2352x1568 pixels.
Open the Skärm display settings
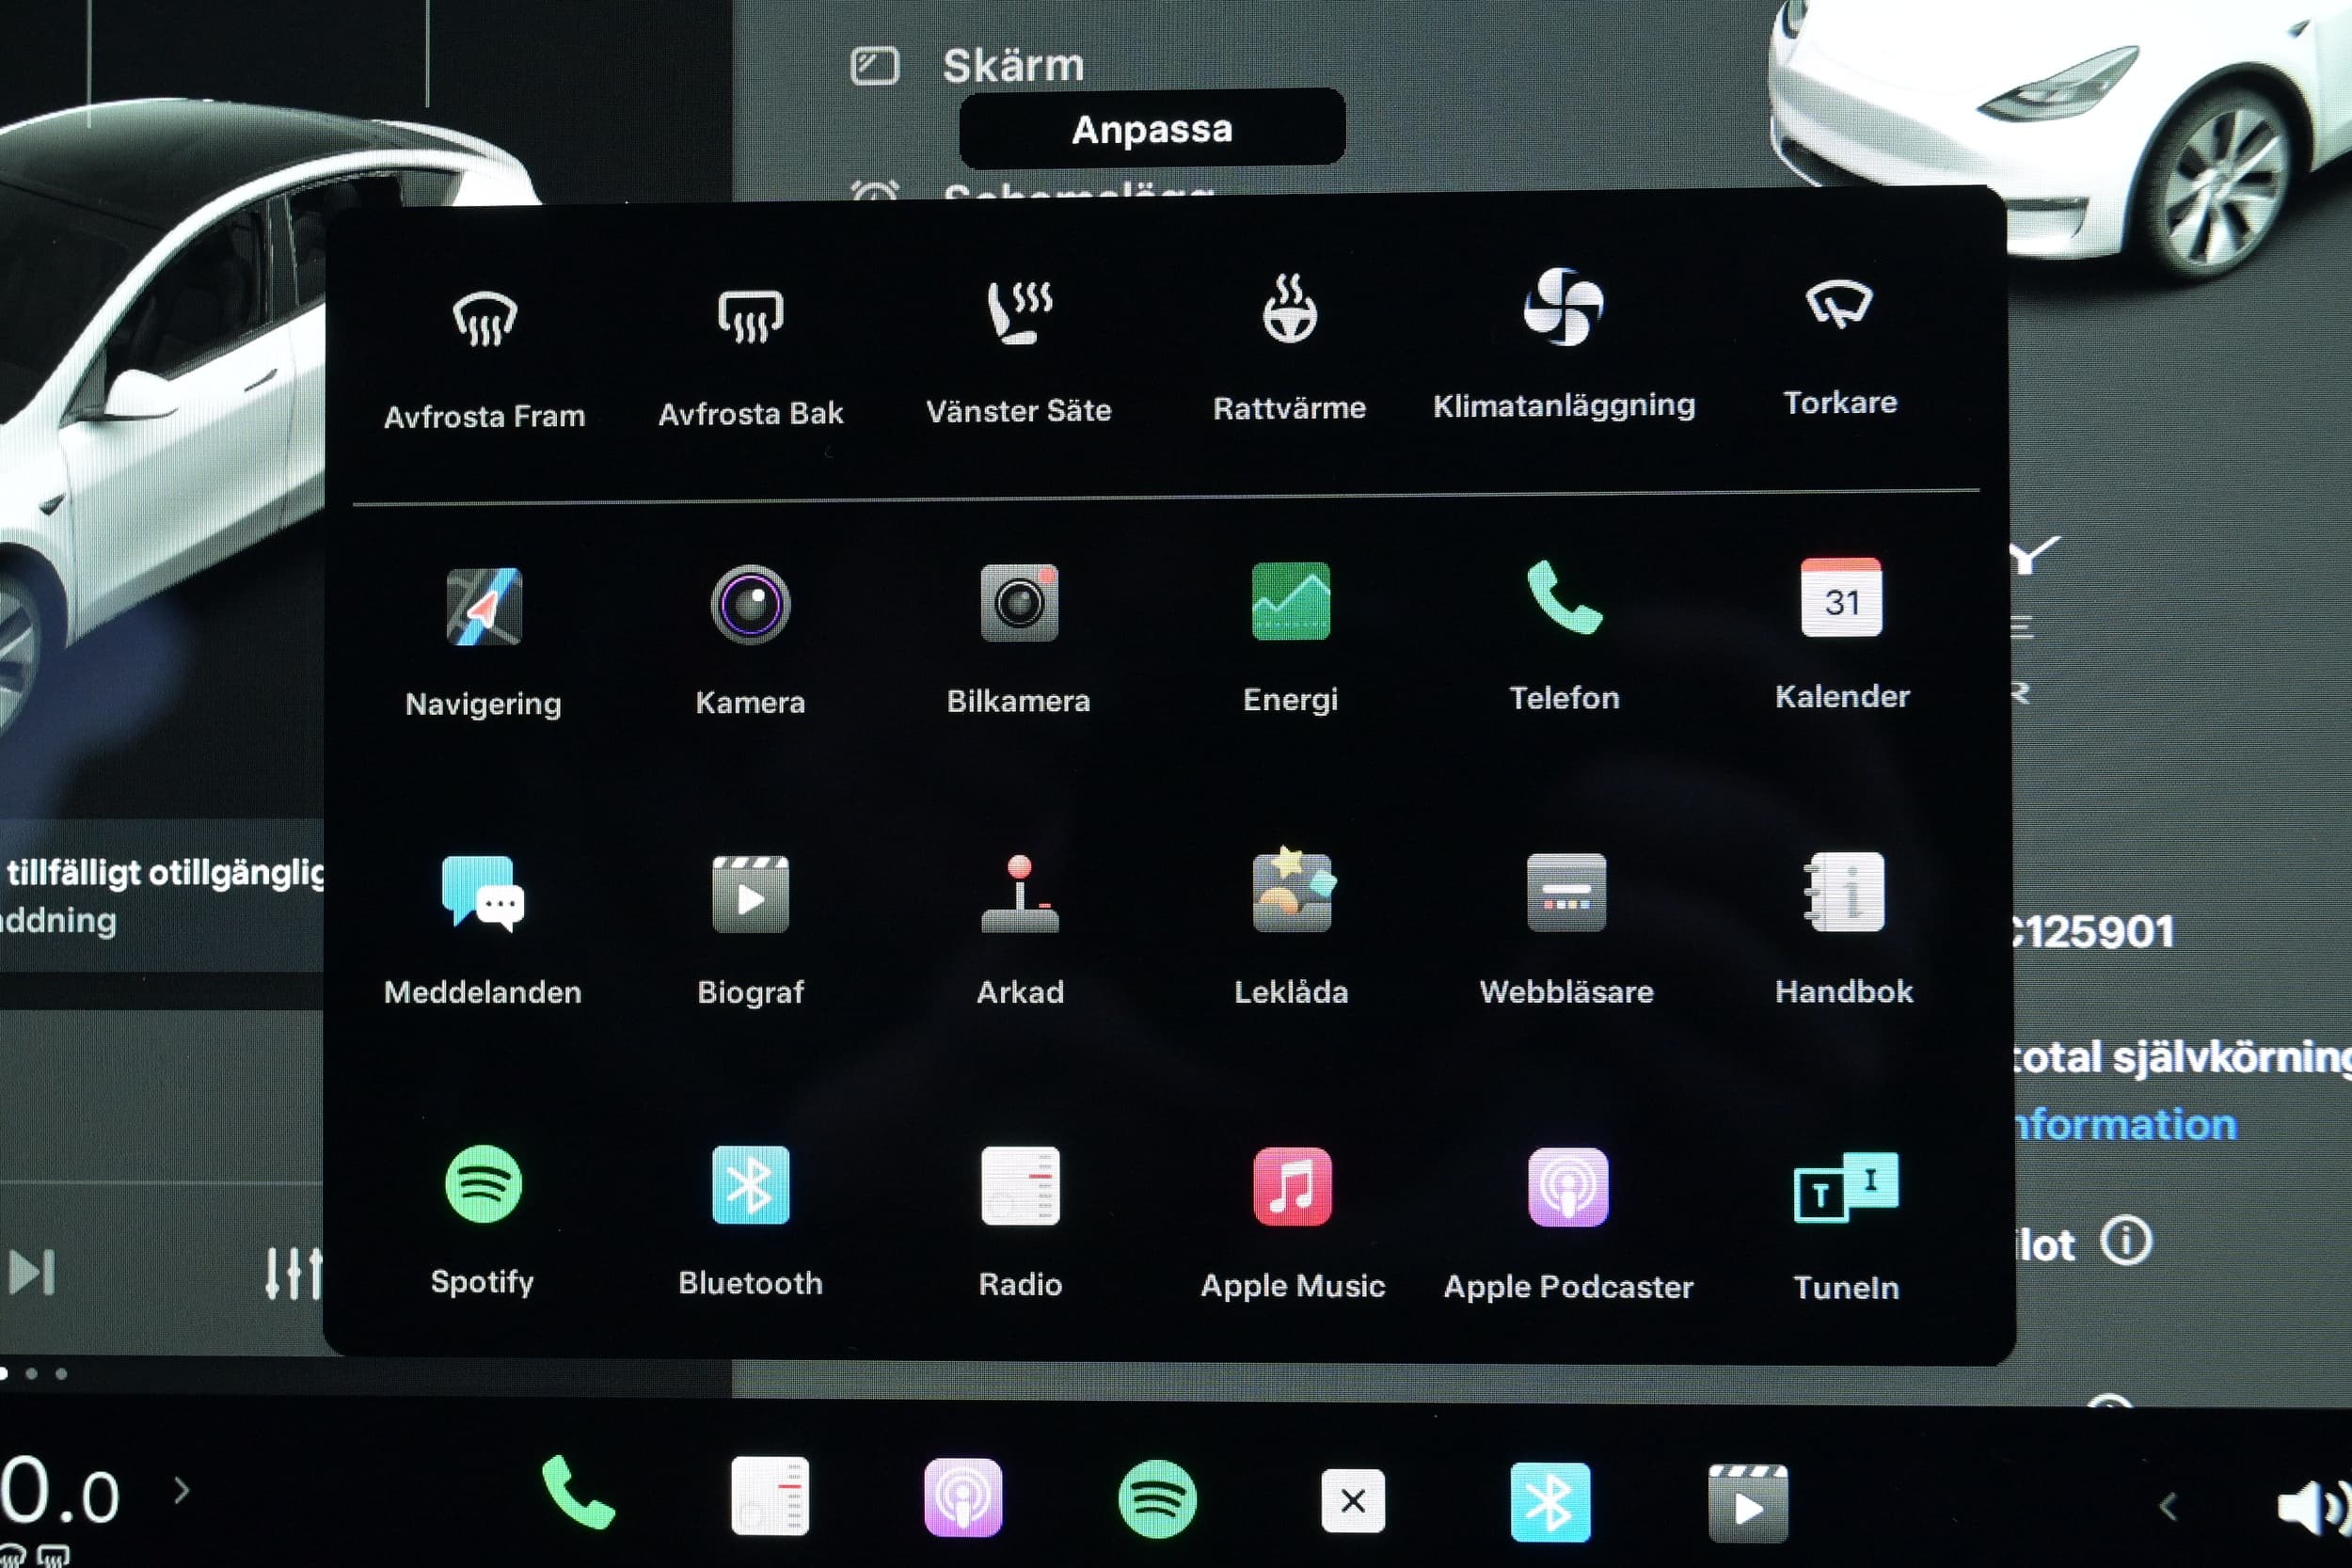[968, 66]
